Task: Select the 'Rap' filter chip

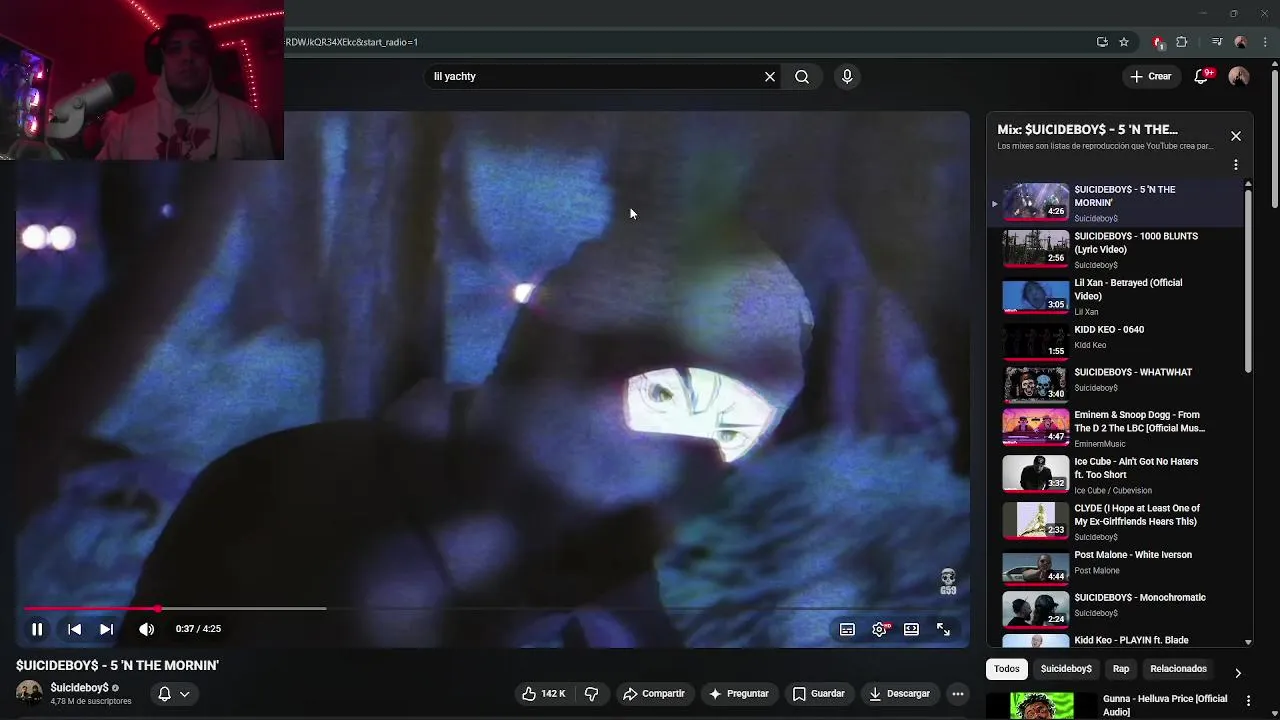Action: point(1121,669)
